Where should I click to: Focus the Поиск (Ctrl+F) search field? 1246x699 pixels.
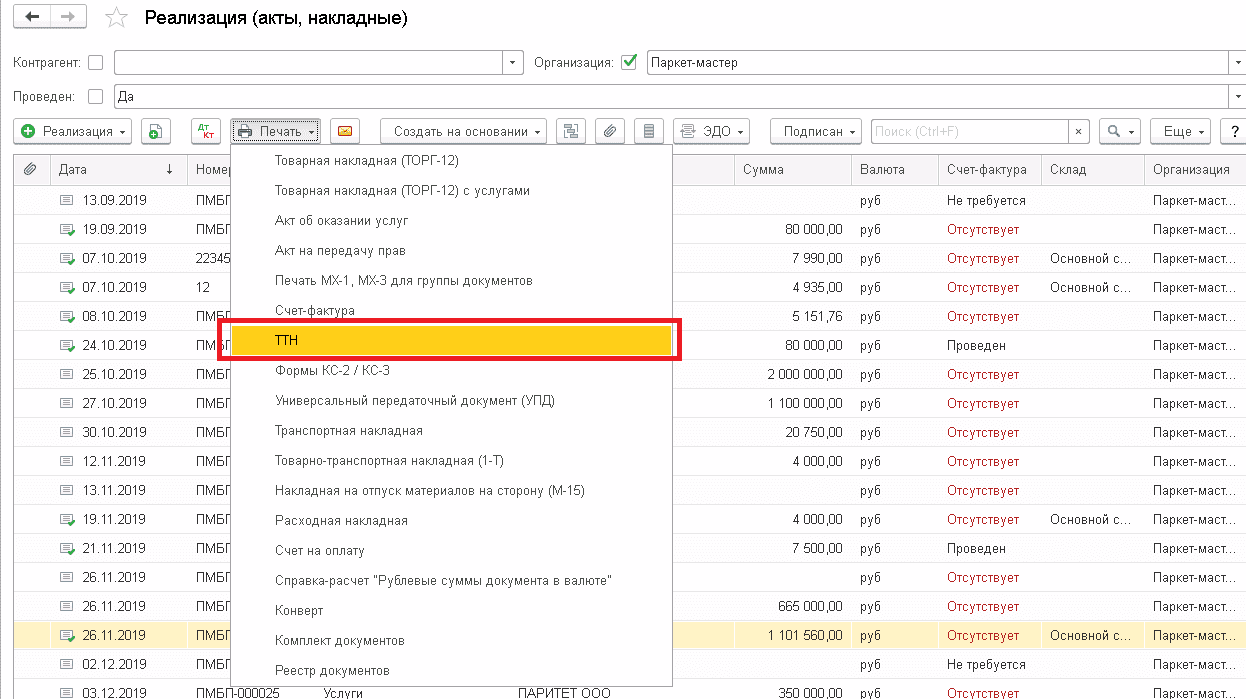969,131
